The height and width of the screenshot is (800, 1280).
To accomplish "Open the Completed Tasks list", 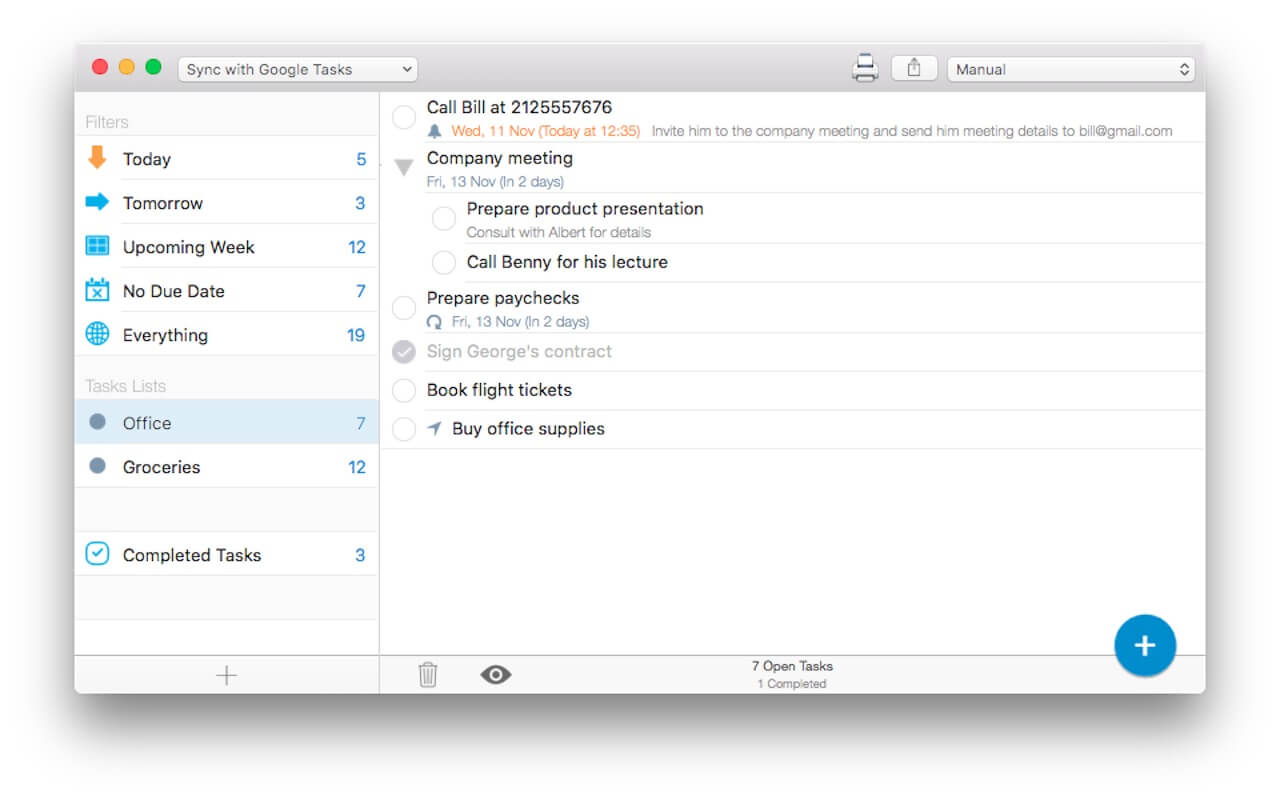I will (x=227, y=554).
